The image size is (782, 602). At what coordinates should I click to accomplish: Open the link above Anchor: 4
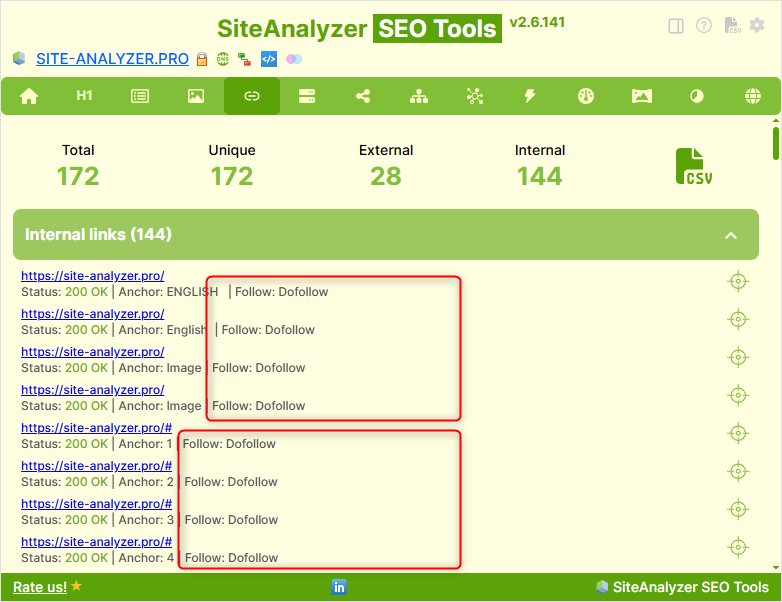click(96, 542)
